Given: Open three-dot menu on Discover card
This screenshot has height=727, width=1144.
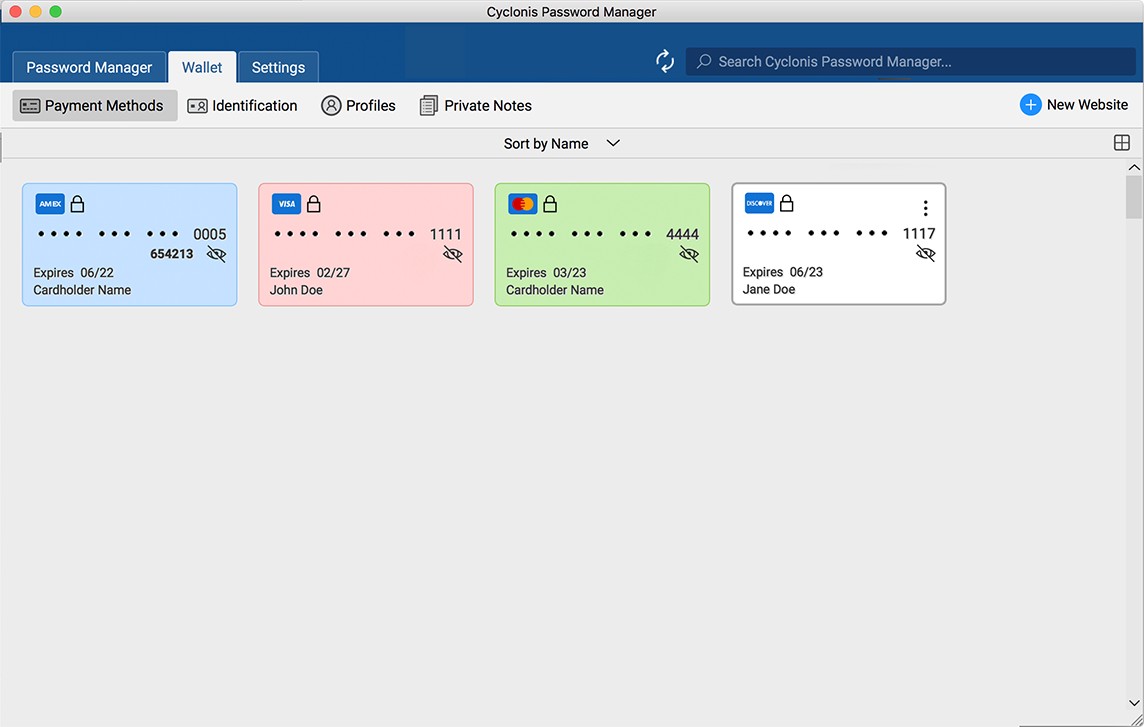Looking at the screenshot, I should click(x=925, y=208).
